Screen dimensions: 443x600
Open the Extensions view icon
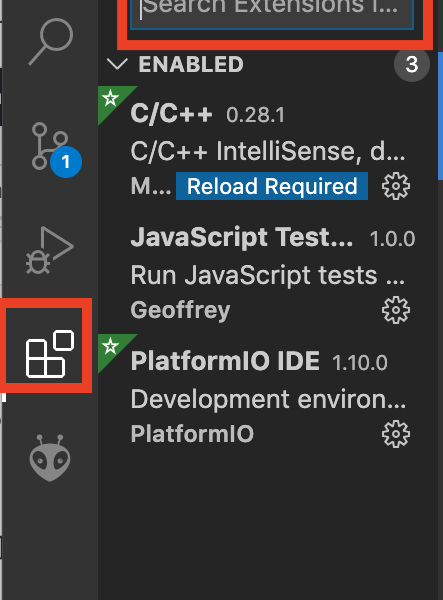click(x=50, y=354)
